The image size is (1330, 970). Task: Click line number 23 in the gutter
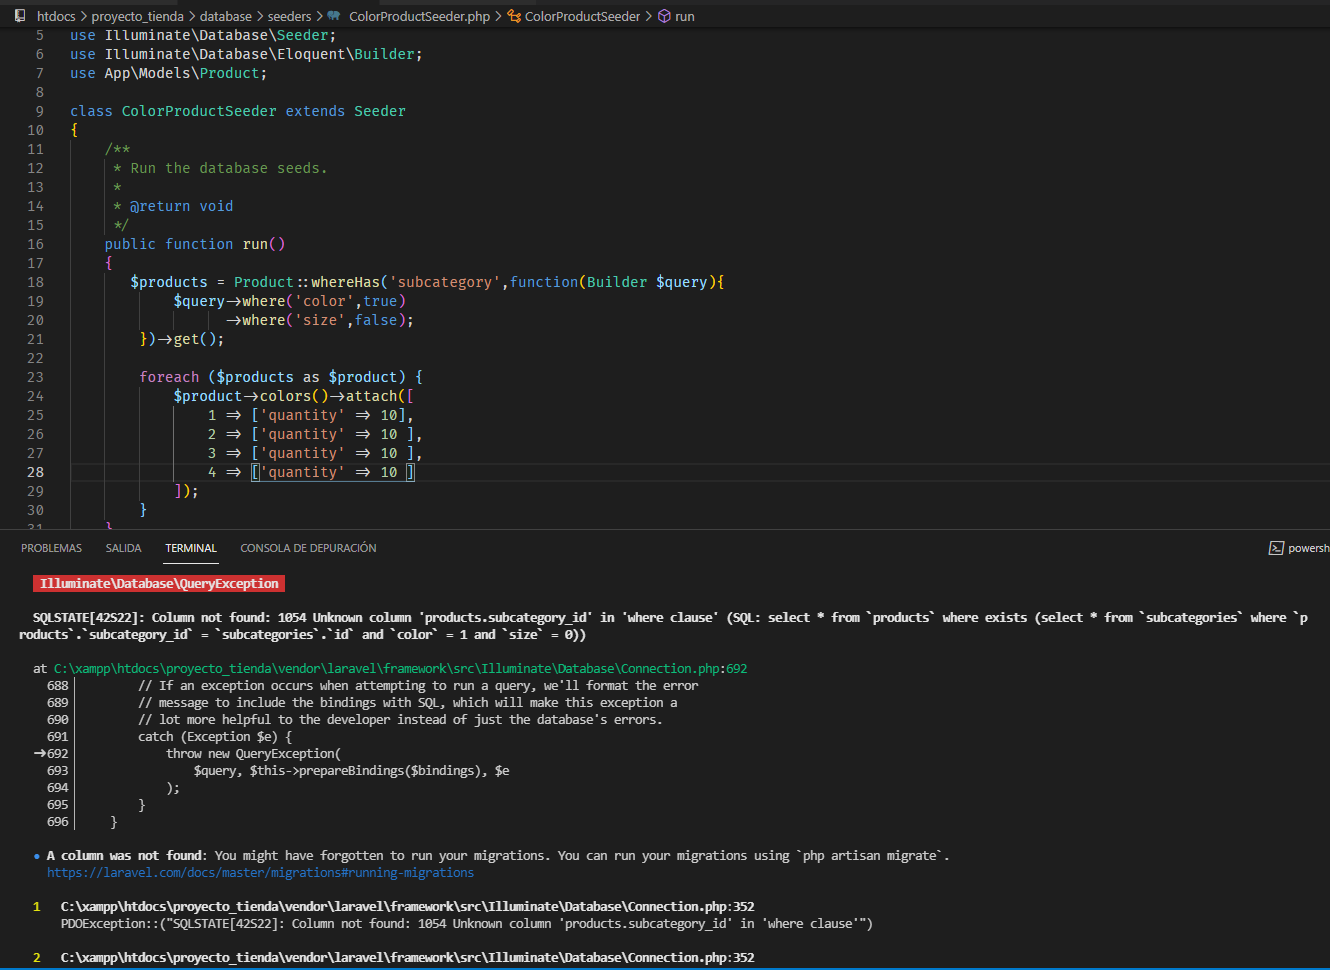(36, 377)
